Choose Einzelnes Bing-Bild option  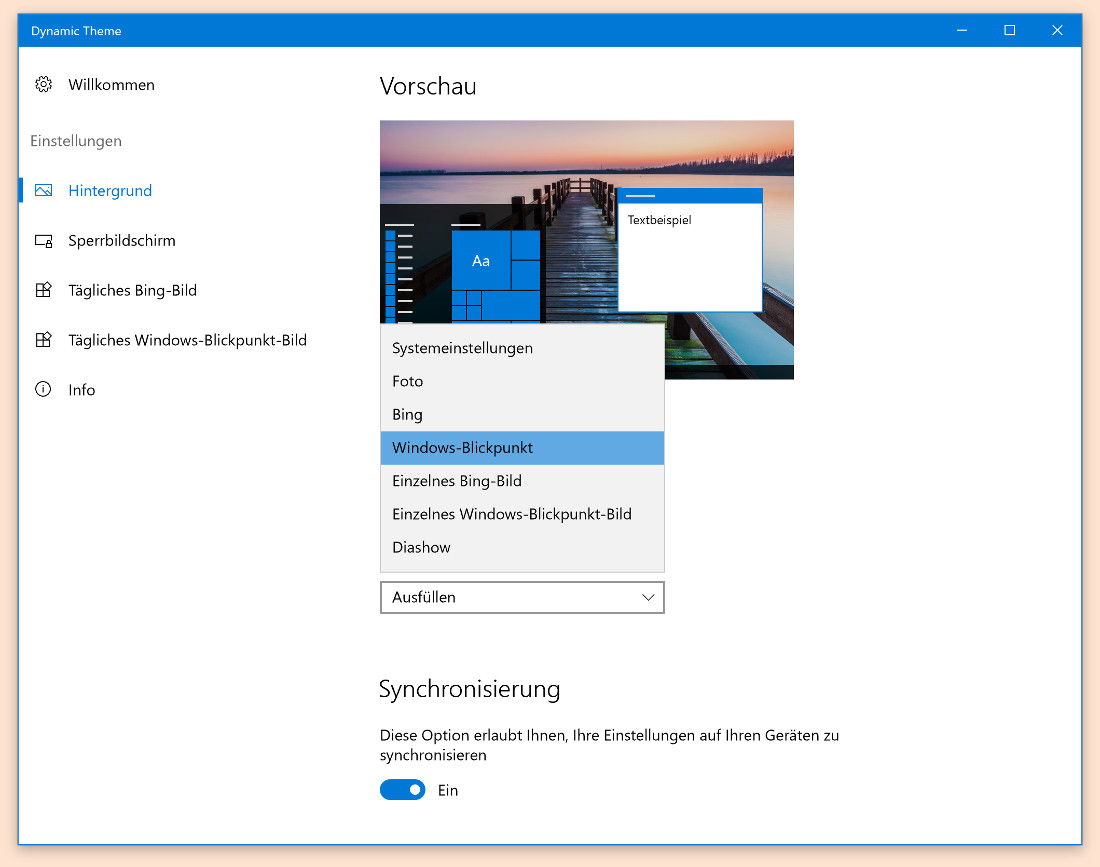[523, 481]
